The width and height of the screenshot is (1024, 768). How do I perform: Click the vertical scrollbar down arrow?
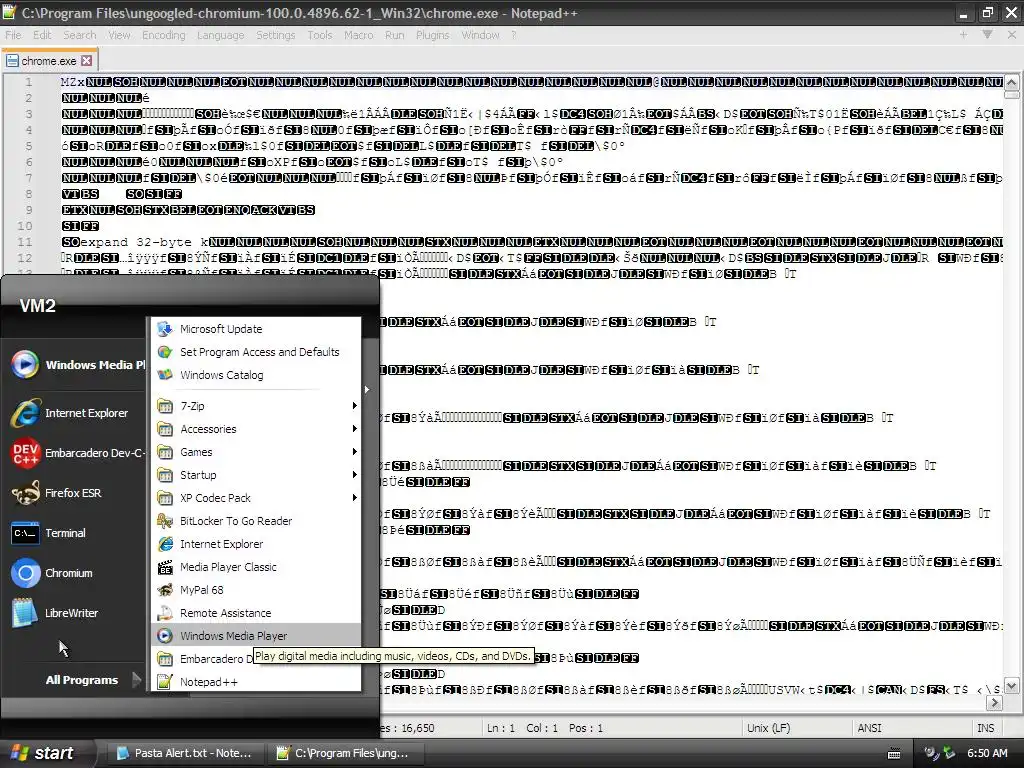1011,686
